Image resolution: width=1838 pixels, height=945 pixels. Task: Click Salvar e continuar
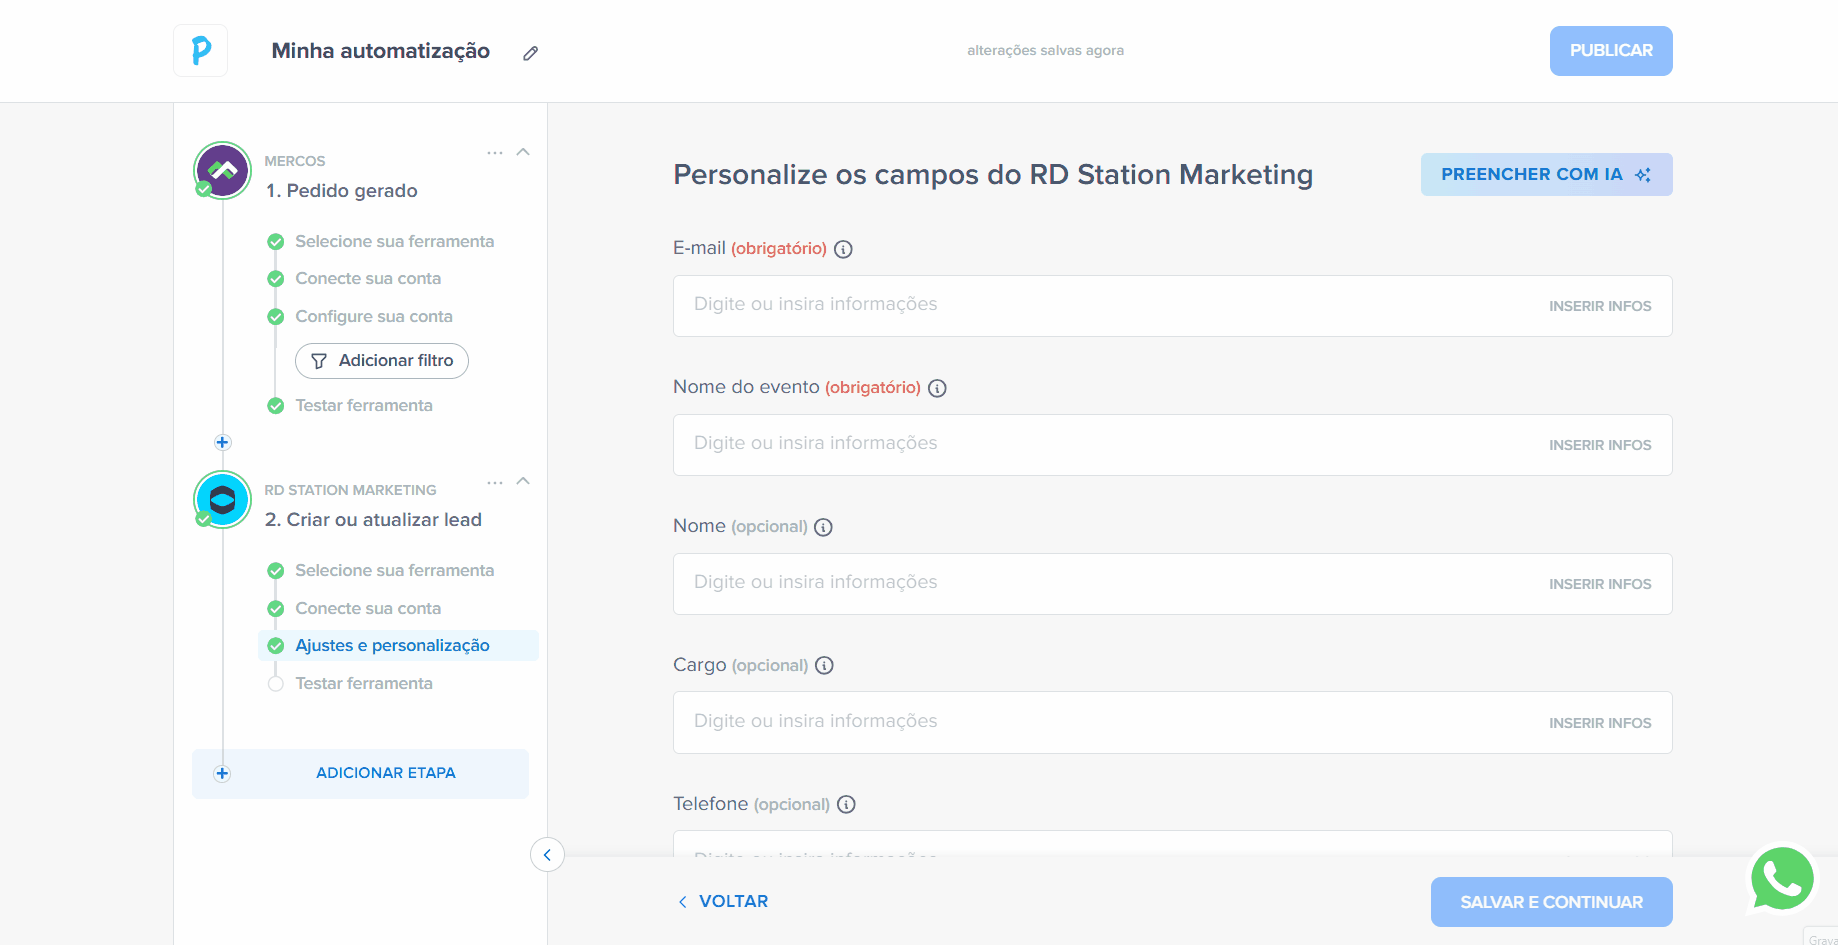click(x=1551, y=902)
